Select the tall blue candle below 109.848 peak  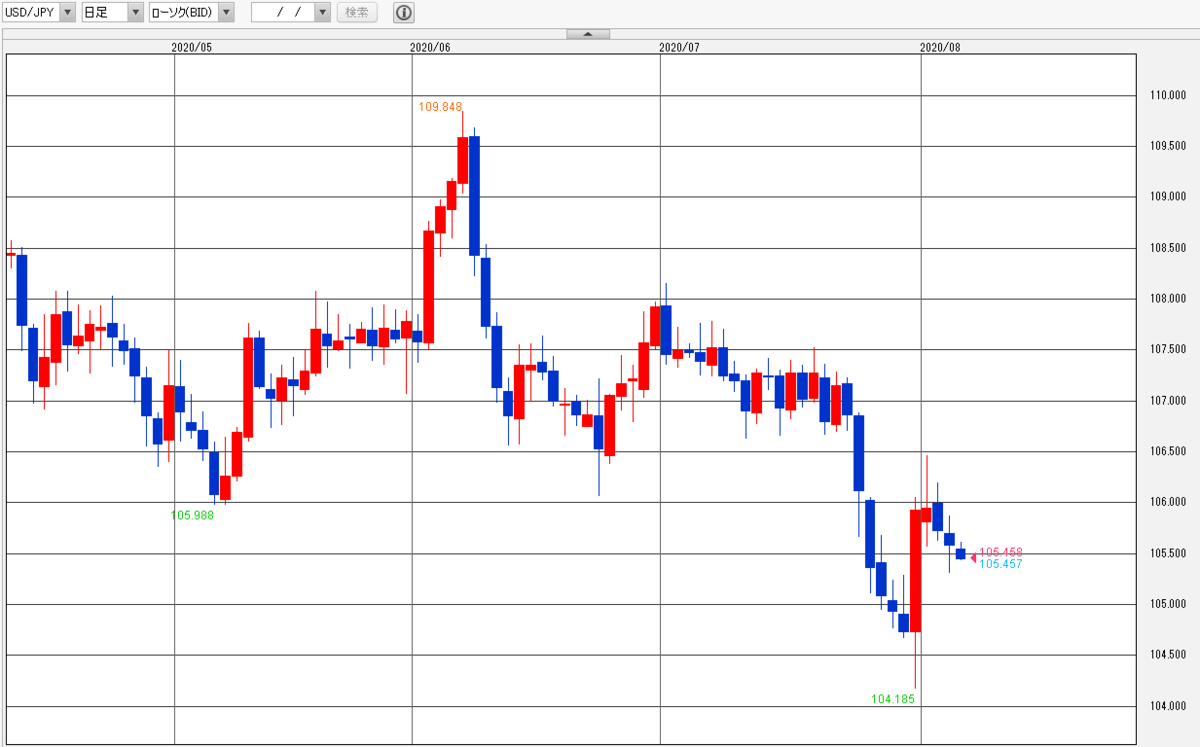pyautogui.click(x=474, y=195)
